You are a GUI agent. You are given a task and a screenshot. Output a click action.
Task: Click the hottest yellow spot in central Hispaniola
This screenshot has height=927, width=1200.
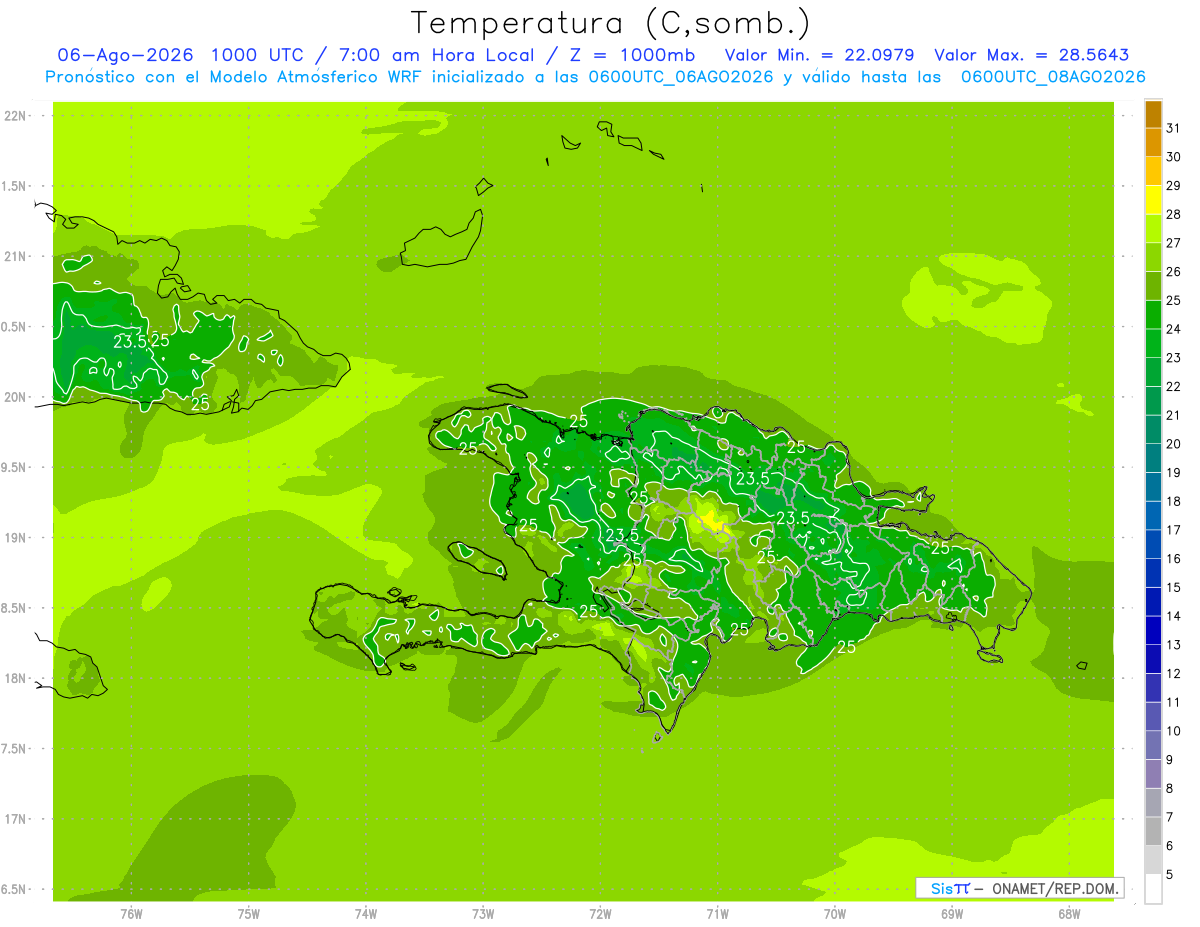(x=712, y=520)
